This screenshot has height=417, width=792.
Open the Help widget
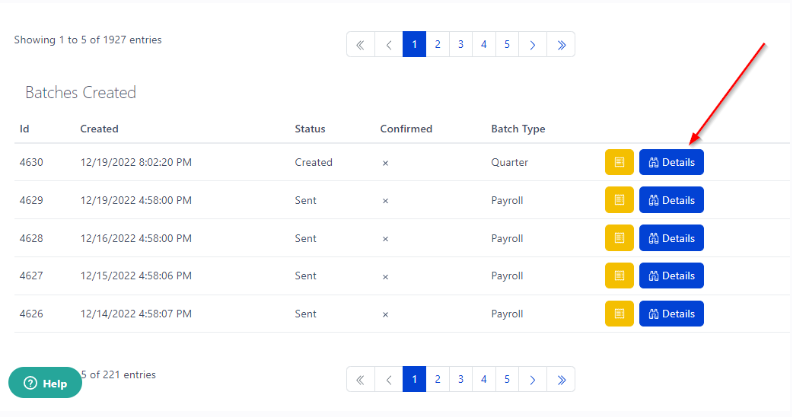click(45, 383)
